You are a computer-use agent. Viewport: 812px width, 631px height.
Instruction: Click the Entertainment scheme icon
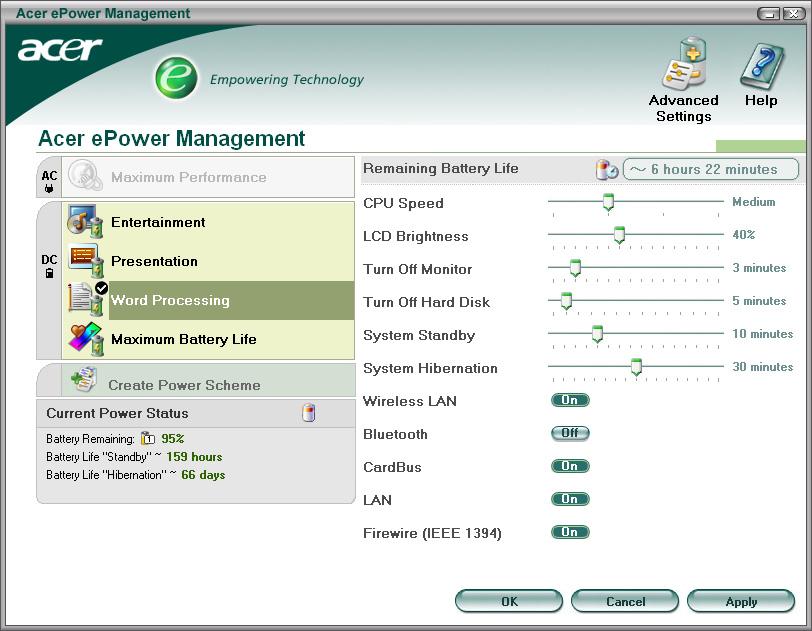[85, 222]
